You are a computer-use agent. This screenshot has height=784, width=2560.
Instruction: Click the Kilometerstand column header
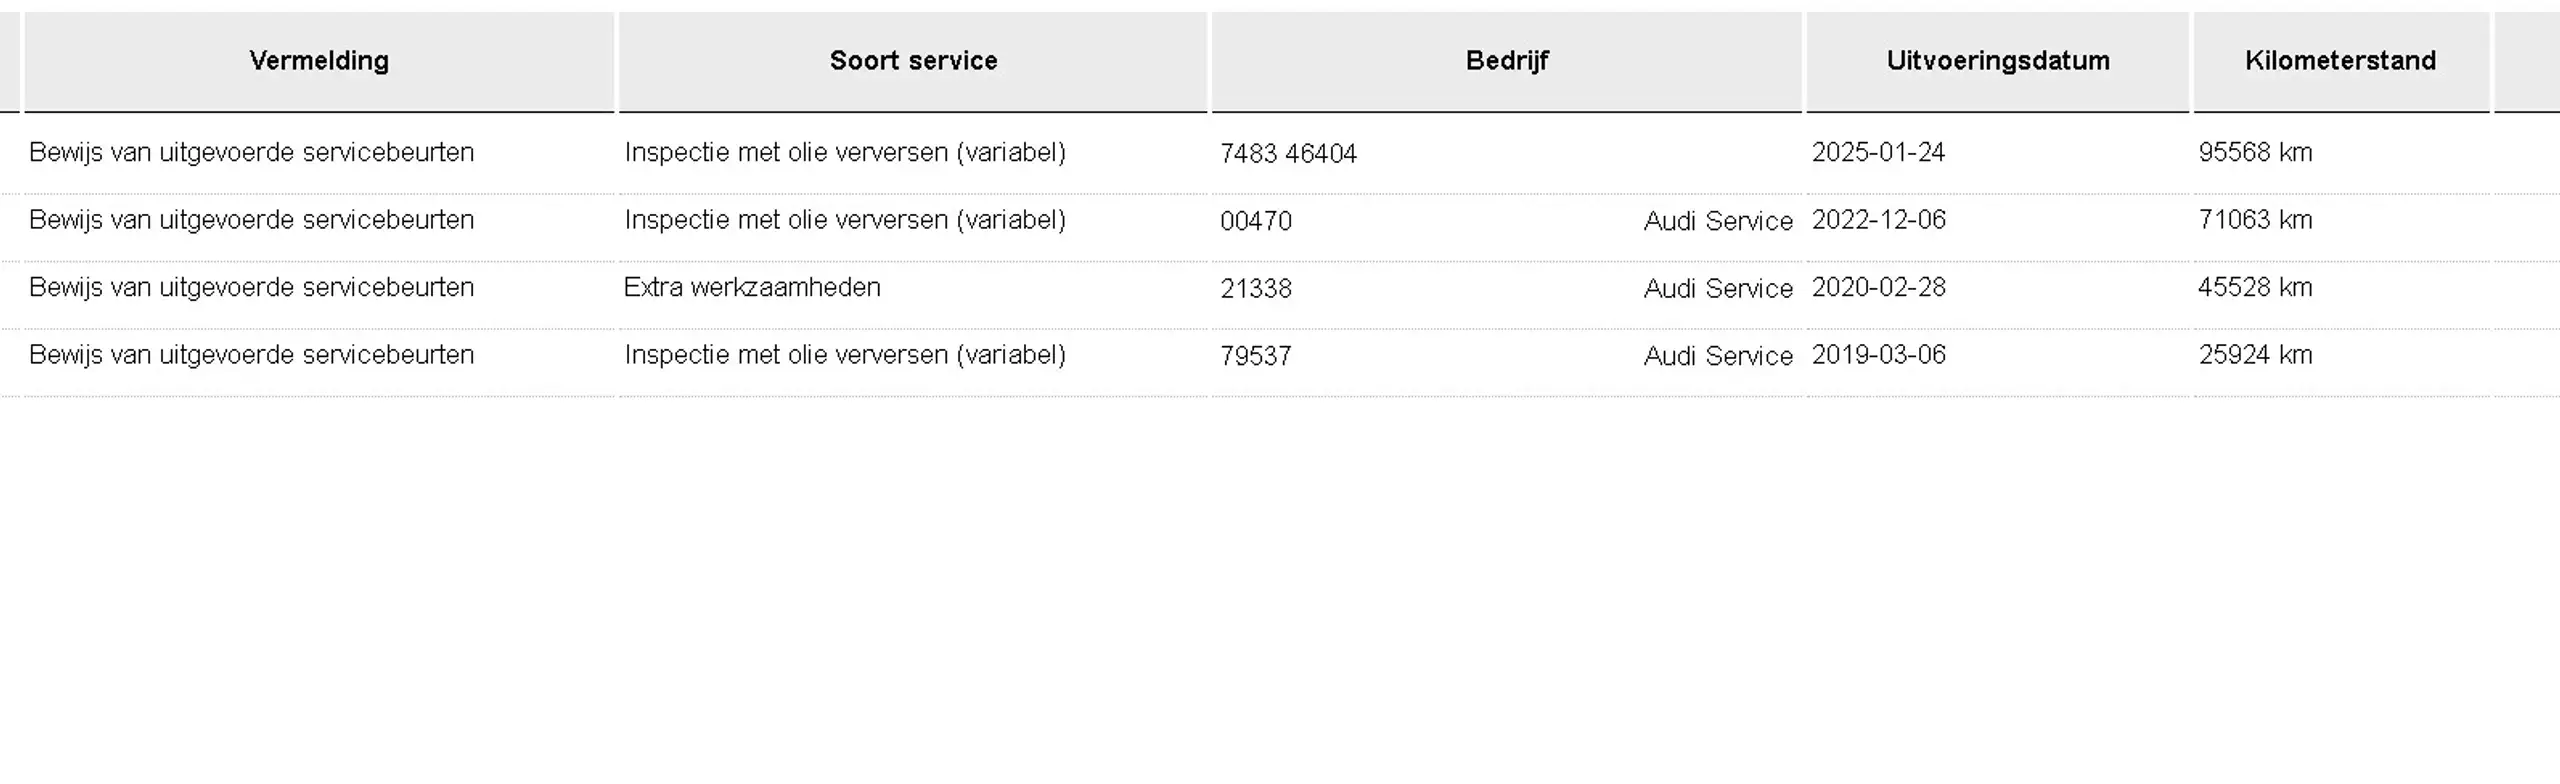(x=2341, y=61)
